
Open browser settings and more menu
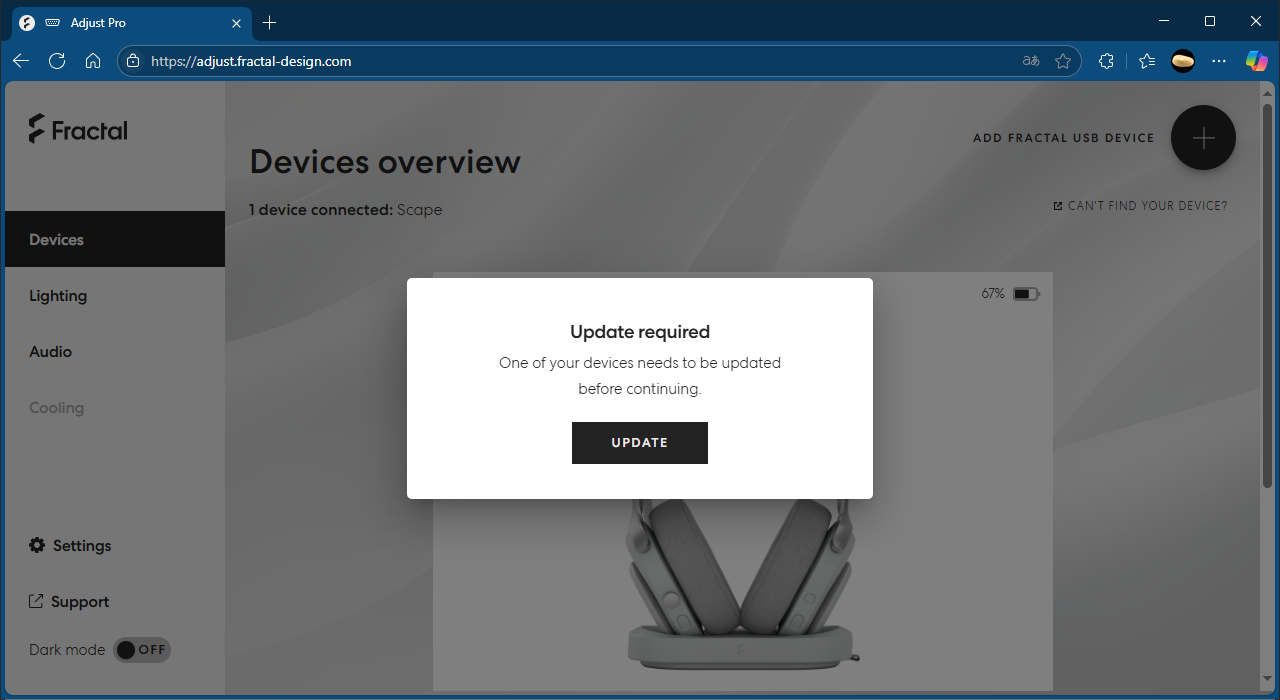pos(1219,61)
